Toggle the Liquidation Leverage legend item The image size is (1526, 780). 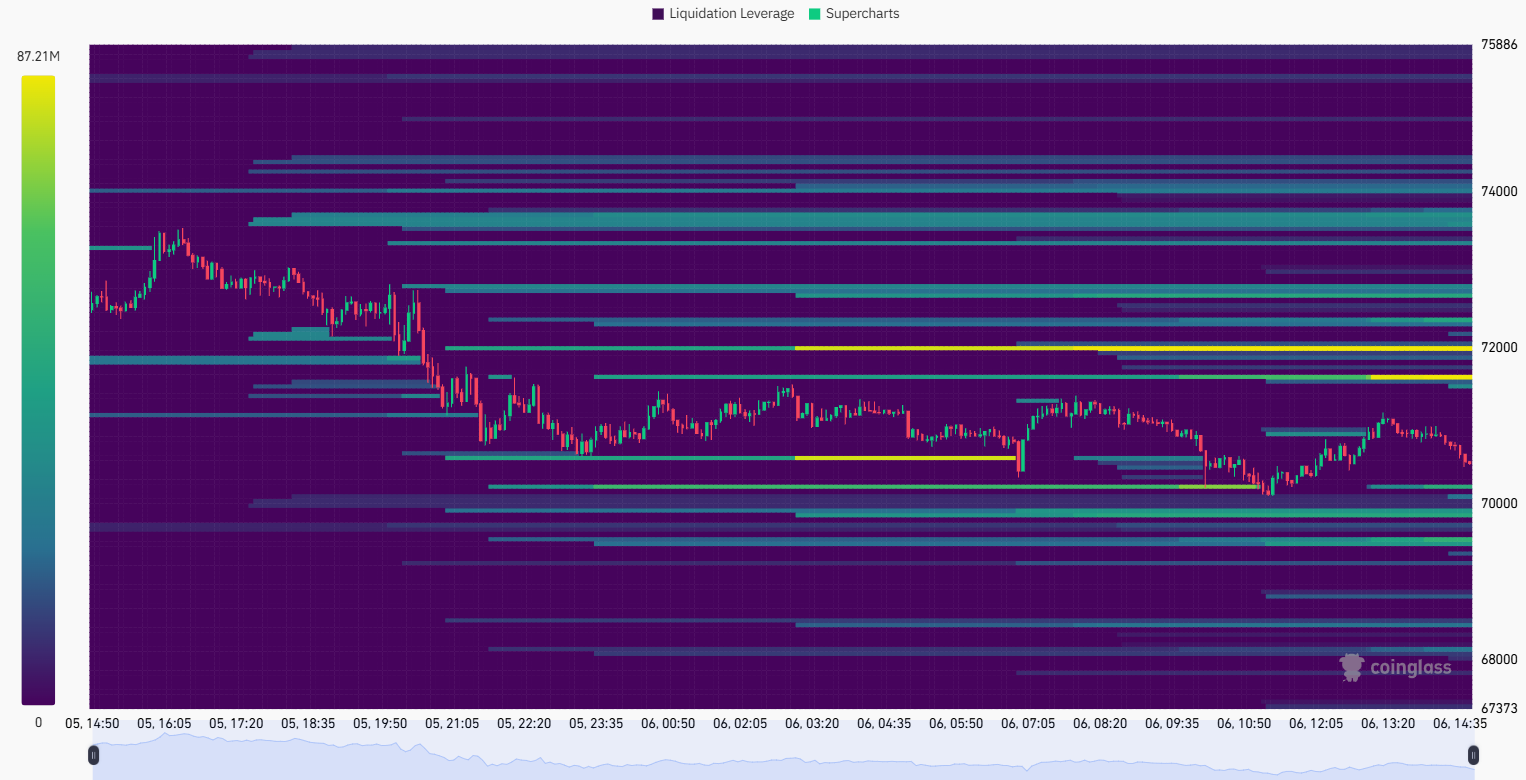pos(722,13)
